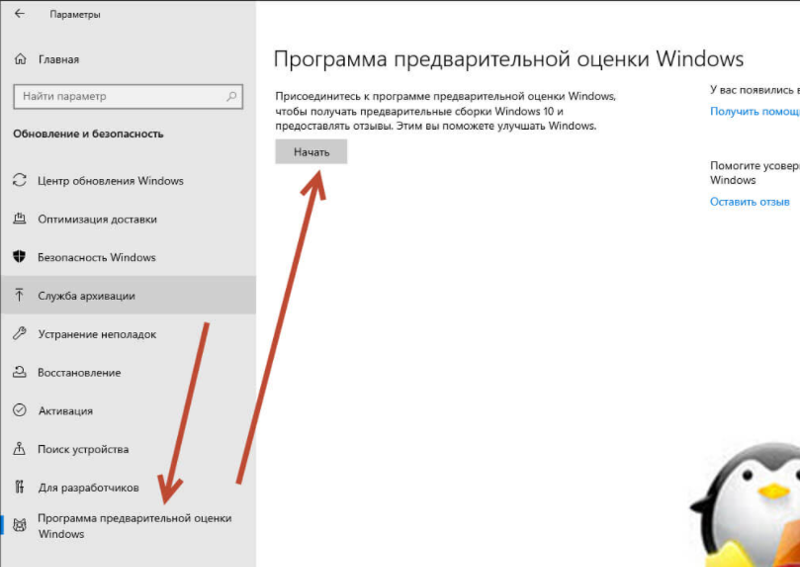
Task: Open Оптимизация доставки section
Action: click(128, 219)
